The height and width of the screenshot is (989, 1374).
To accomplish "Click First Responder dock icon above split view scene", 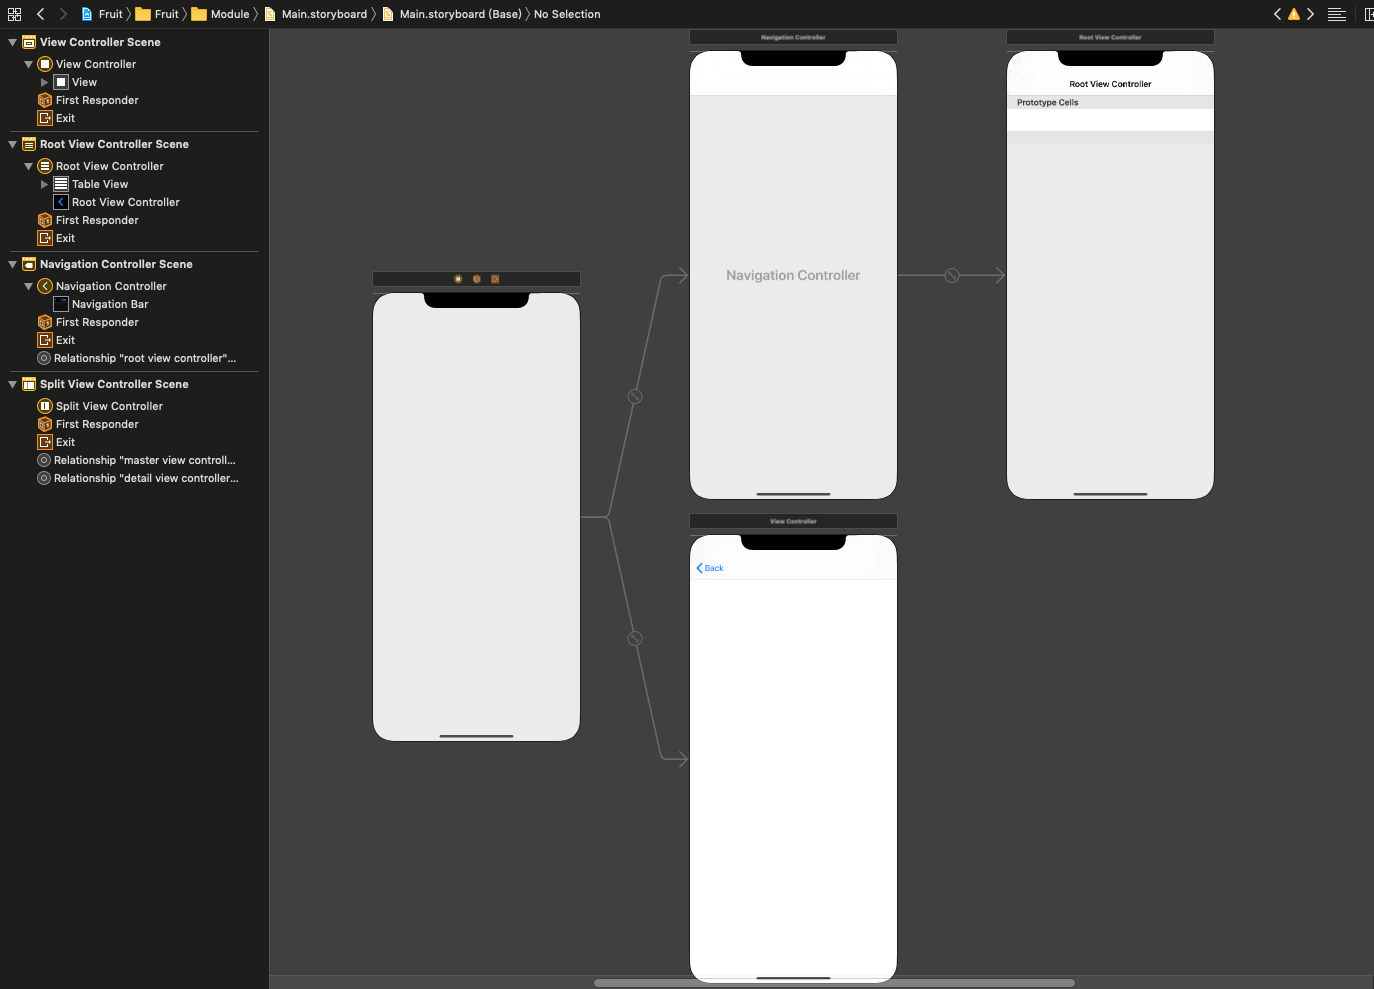I will coord(477,279).
